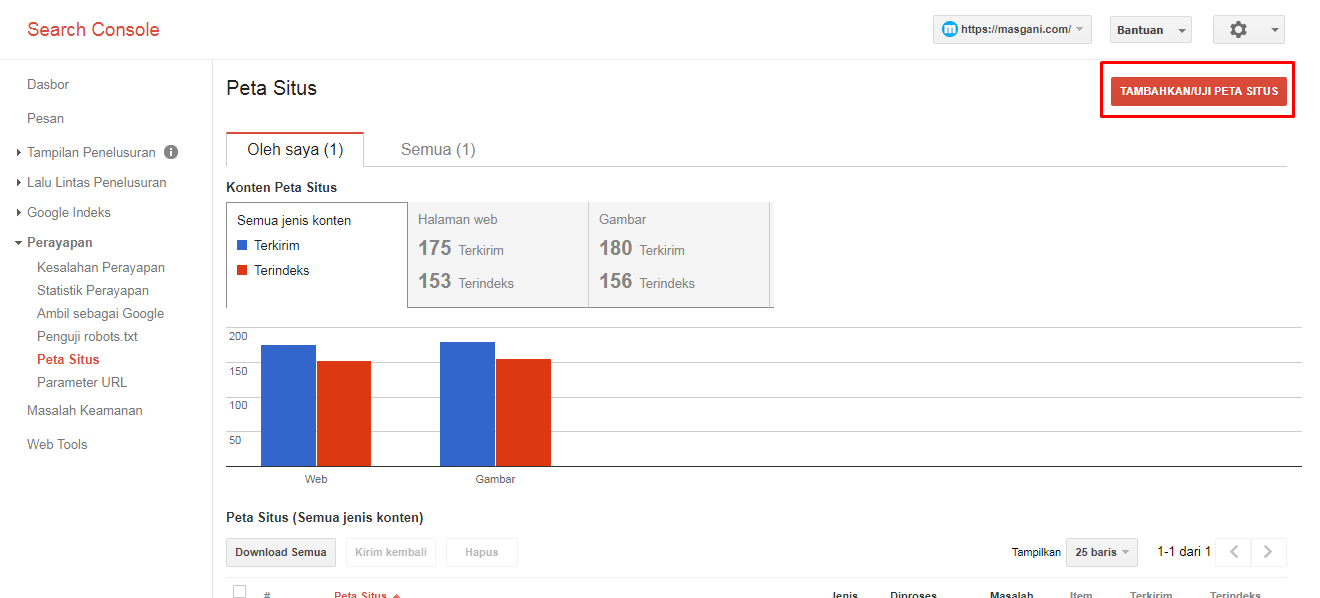
Task: Go to next page arrow
Action: 1268,552
